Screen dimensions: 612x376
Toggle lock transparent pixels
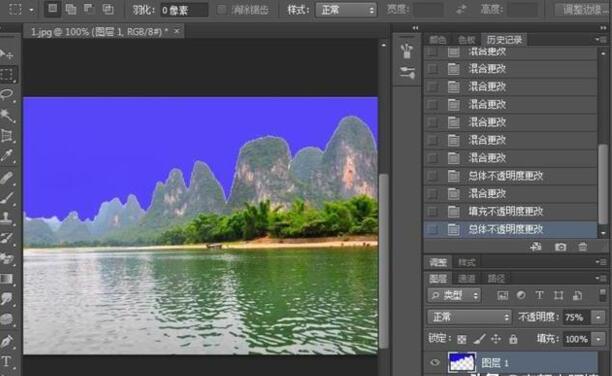click(x=461, y=339)
